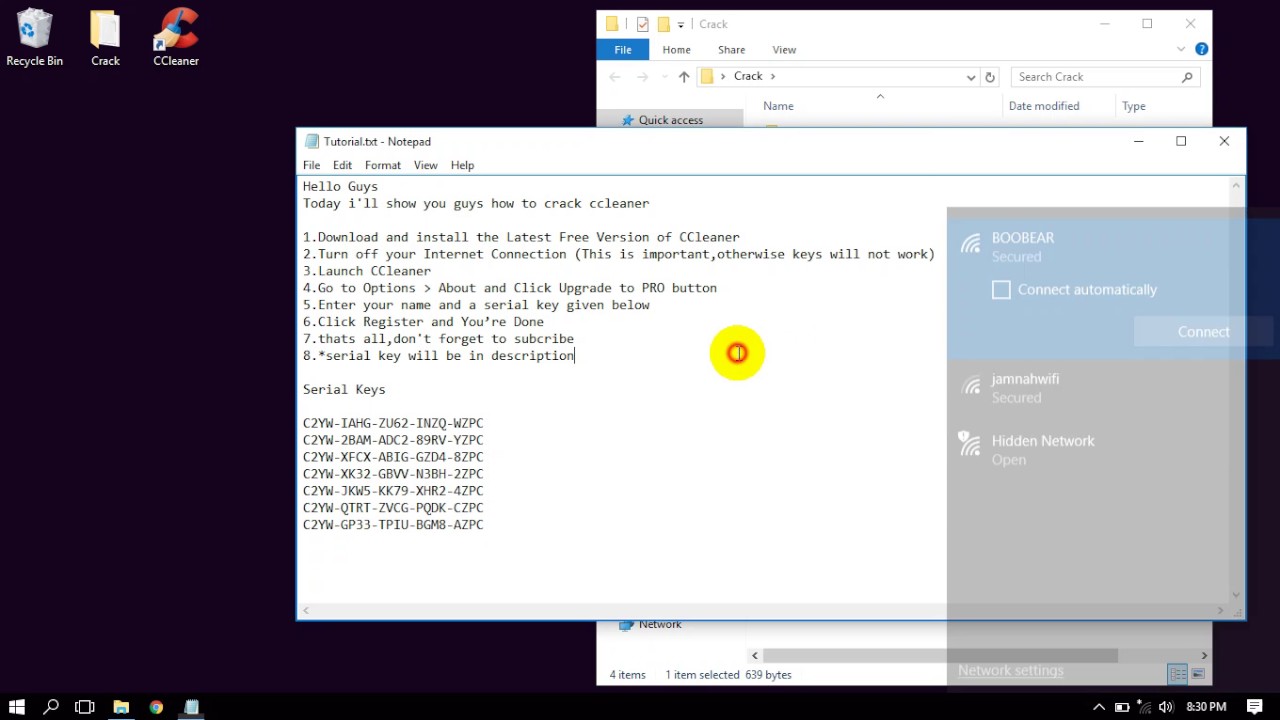Open Explorer Home ribbon tab

point(676,50)
